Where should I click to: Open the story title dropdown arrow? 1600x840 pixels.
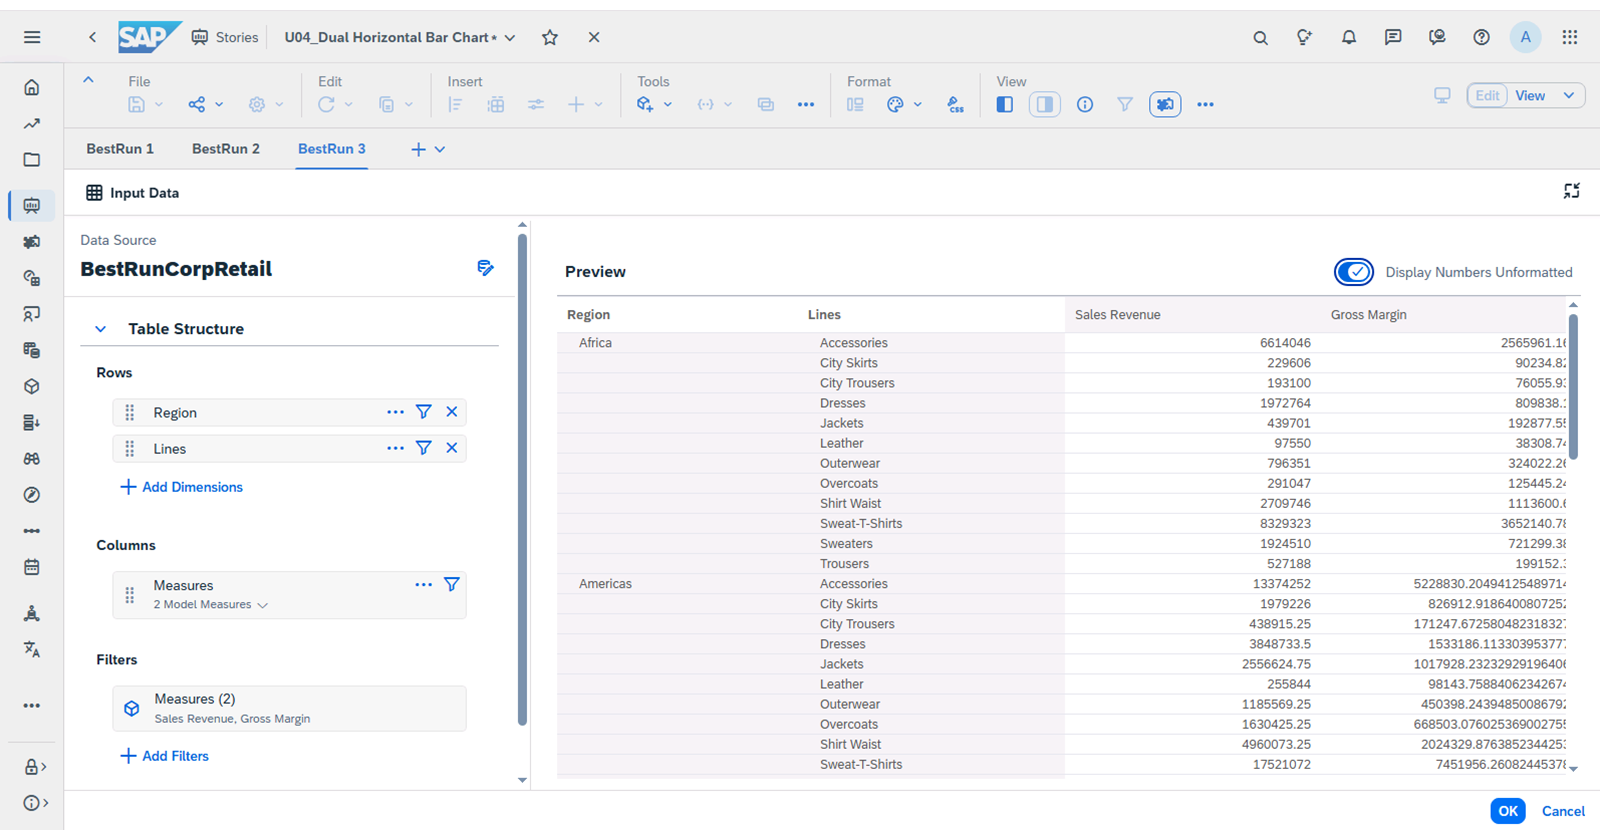coord(510,38)
